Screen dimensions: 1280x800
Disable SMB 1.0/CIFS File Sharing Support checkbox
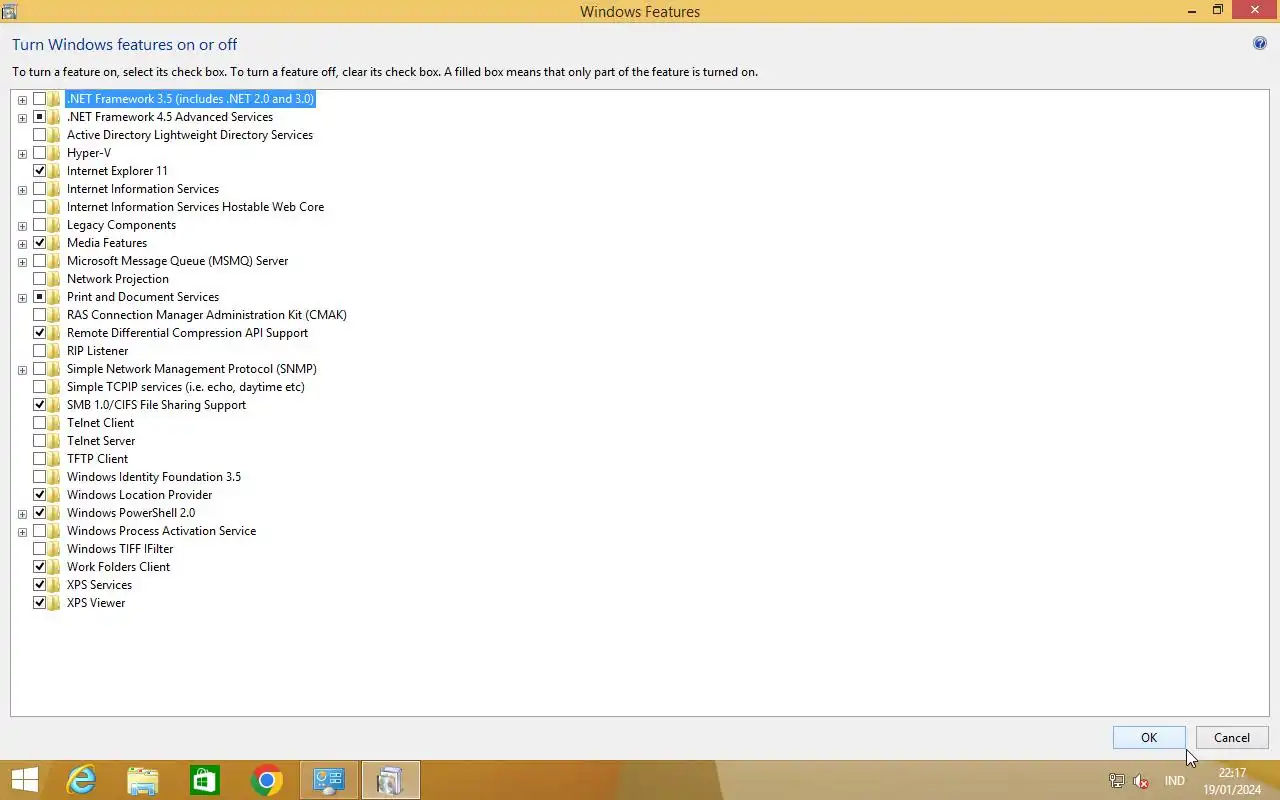pos(40,405)
